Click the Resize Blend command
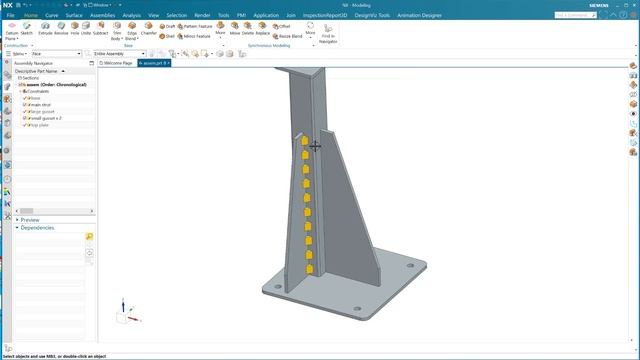 pyautogui.click(x=287, y=36)
